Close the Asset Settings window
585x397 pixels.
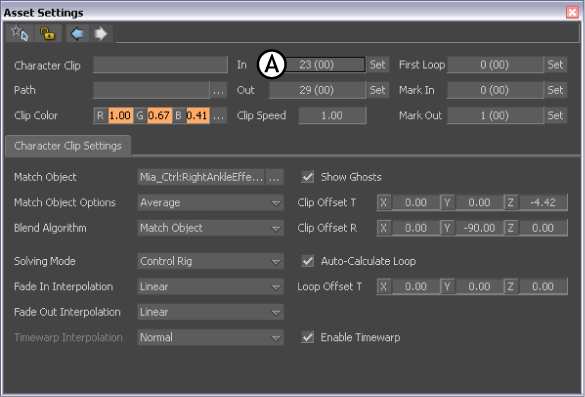572,12
